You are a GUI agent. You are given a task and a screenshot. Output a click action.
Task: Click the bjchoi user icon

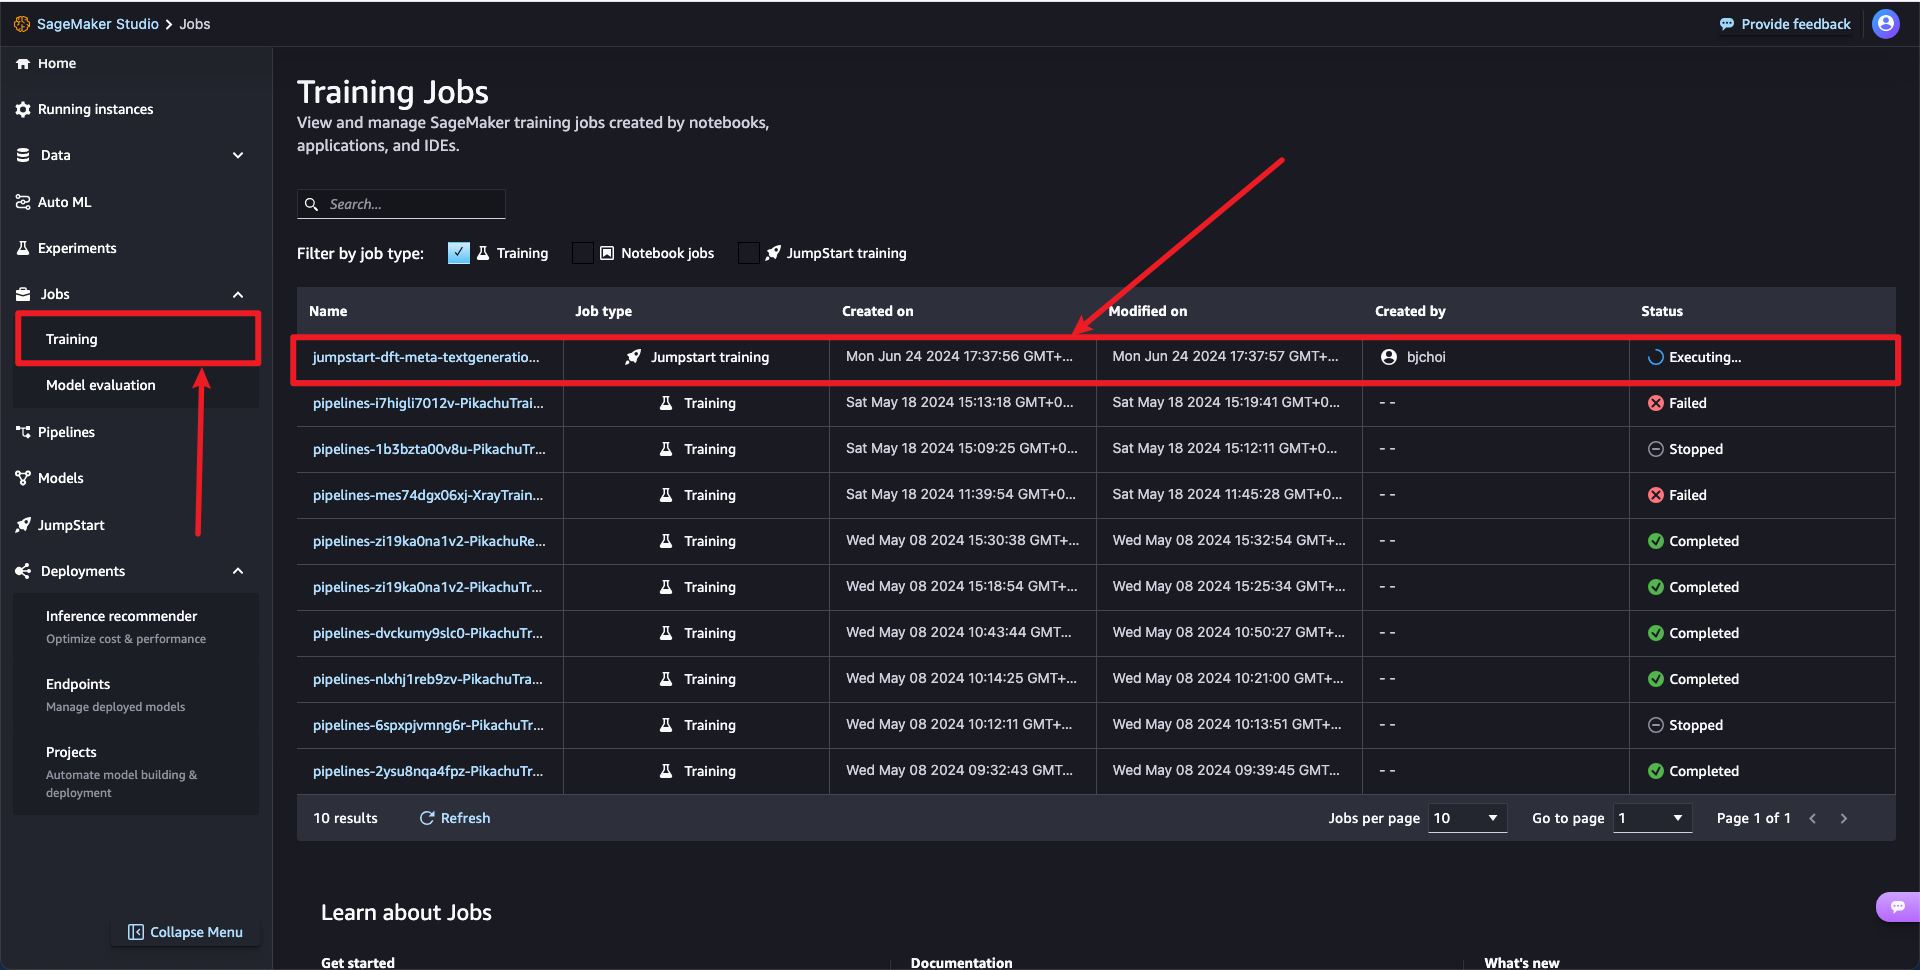tap(1389, 357)
